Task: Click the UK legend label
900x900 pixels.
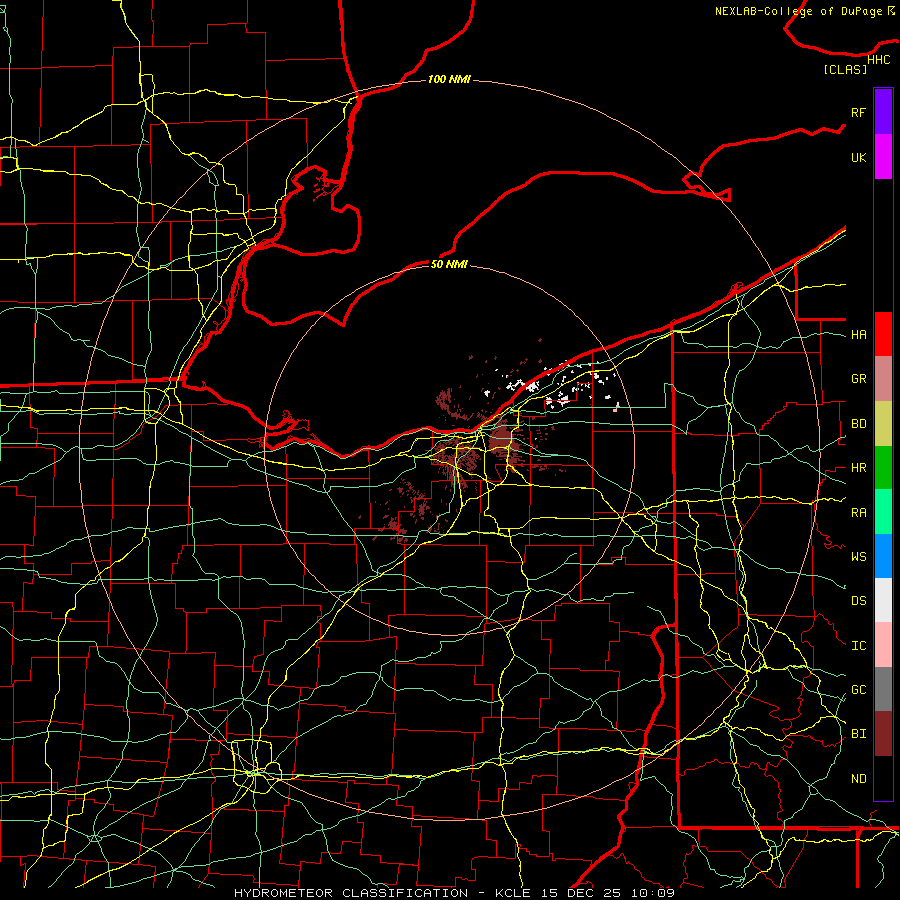Action: (x=859, y=157)
